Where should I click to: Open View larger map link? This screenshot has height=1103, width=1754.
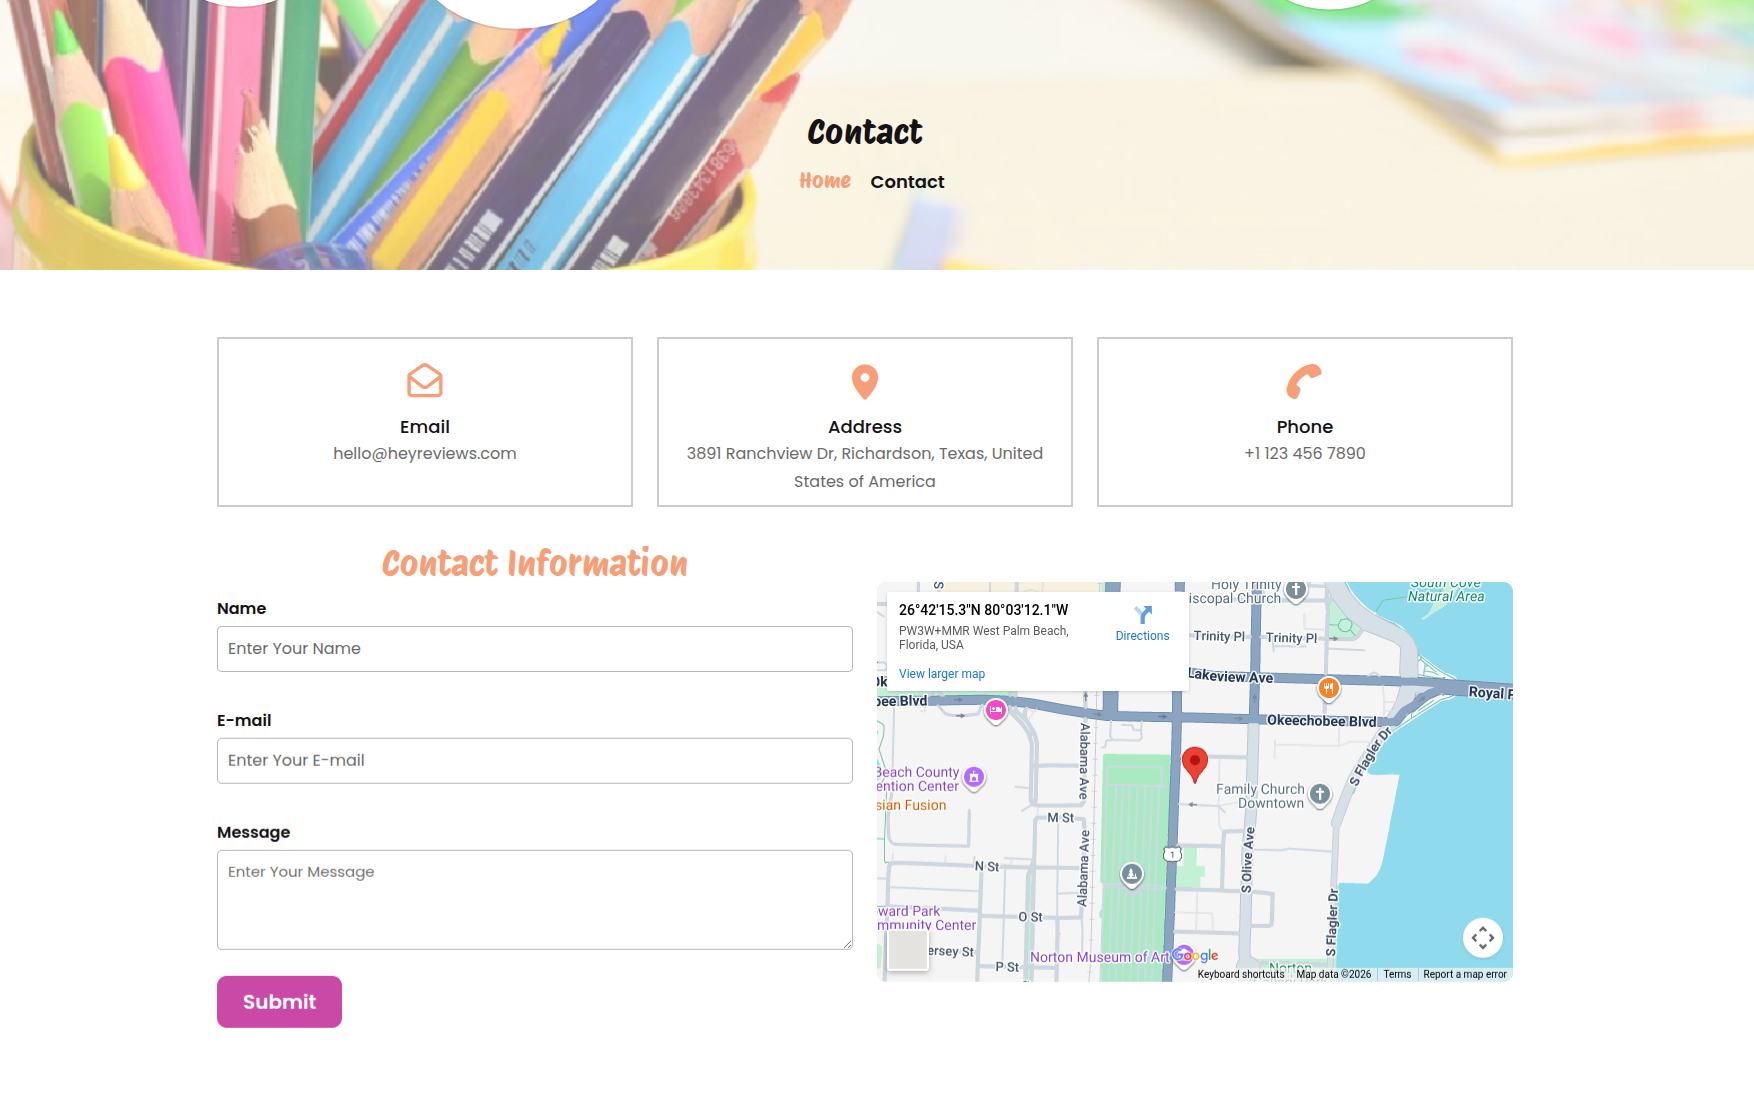point(941,674)
